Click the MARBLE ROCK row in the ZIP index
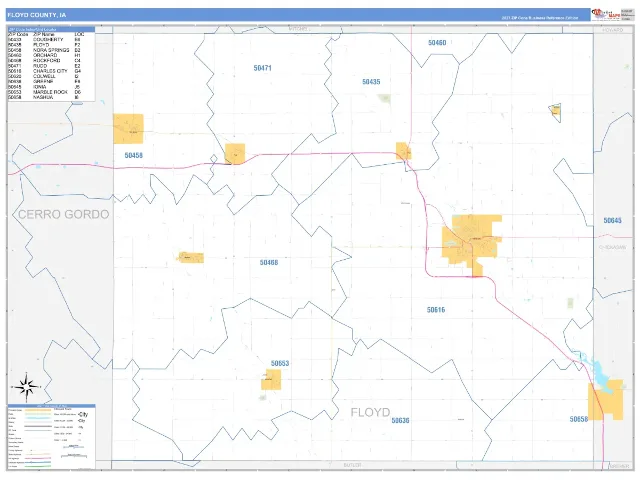This screenshot has width=640, height=480. 45,92
